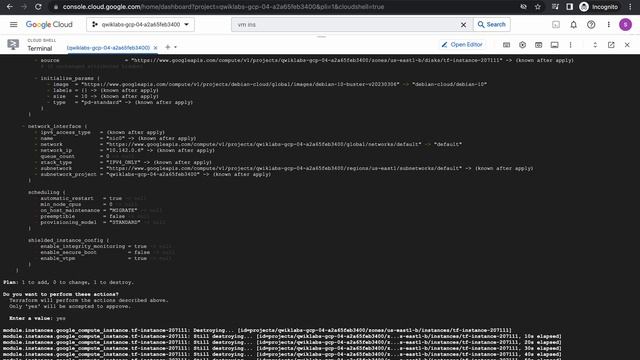Click the Cloud Shell web preview icon
Image resolution: width=640 pixels, height=360 pixels.
pos(538,45)
